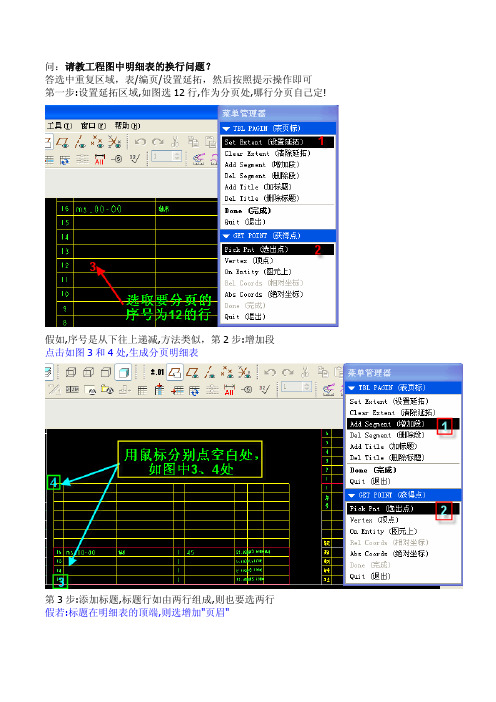
Task: Click the scissors Cut icon in the first figure
Action: [x=175, y=142]
